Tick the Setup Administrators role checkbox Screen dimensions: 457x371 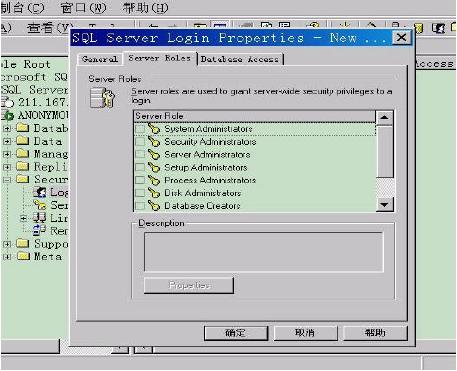coord(140,167)
